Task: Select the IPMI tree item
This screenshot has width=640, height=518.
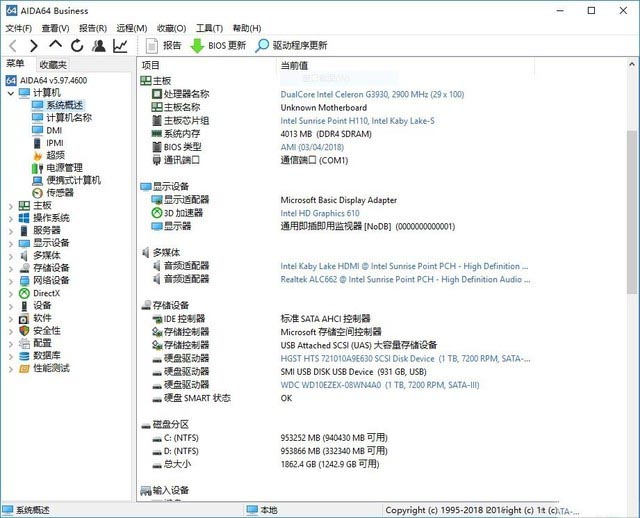Action: 55,143
